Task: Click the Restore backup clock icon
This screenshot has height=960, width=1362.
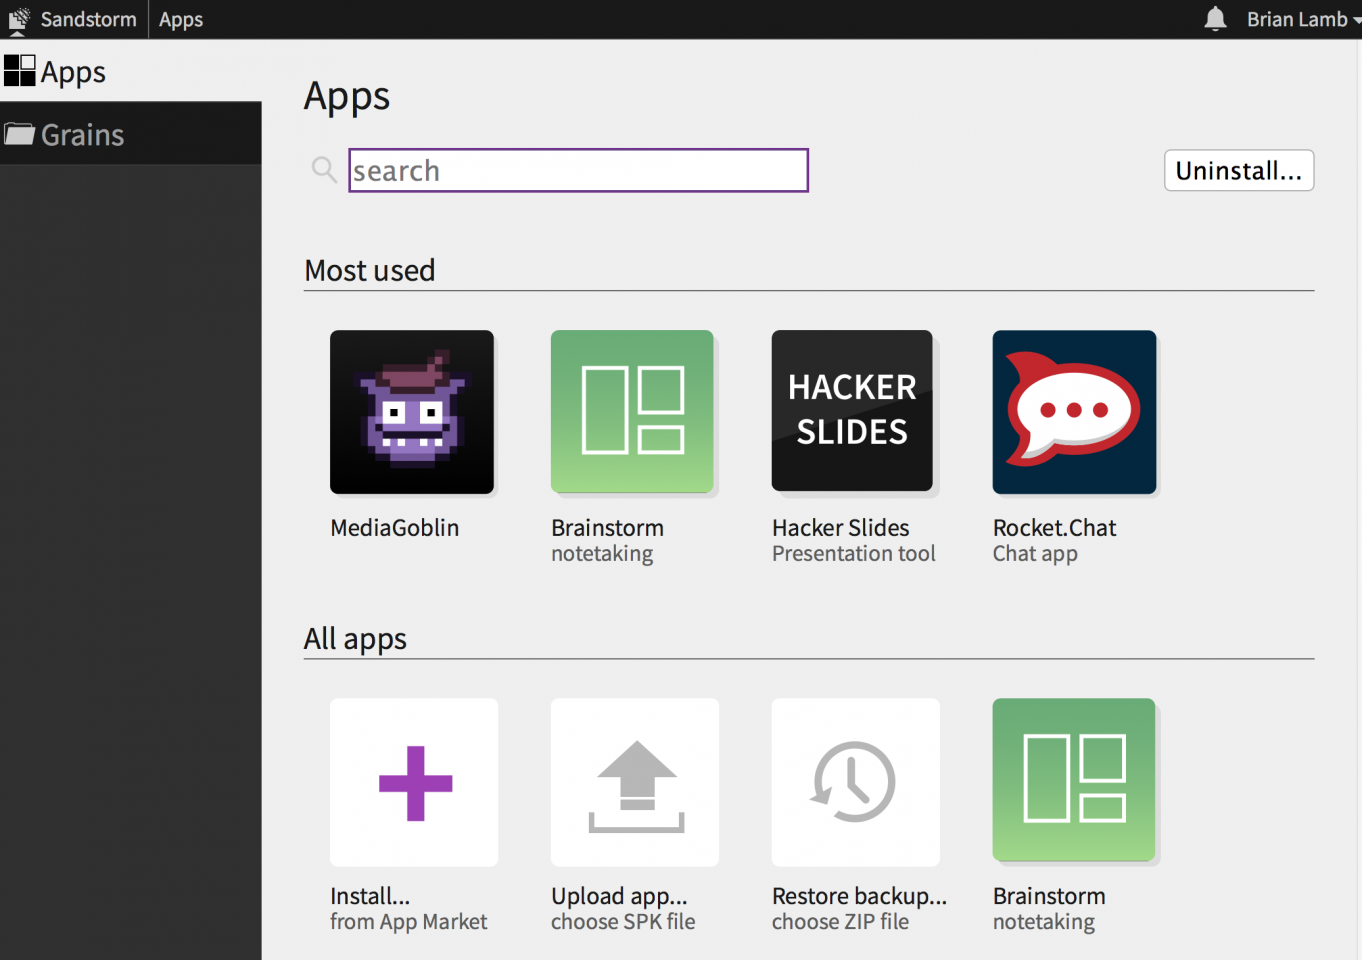Action: point(853,782)
